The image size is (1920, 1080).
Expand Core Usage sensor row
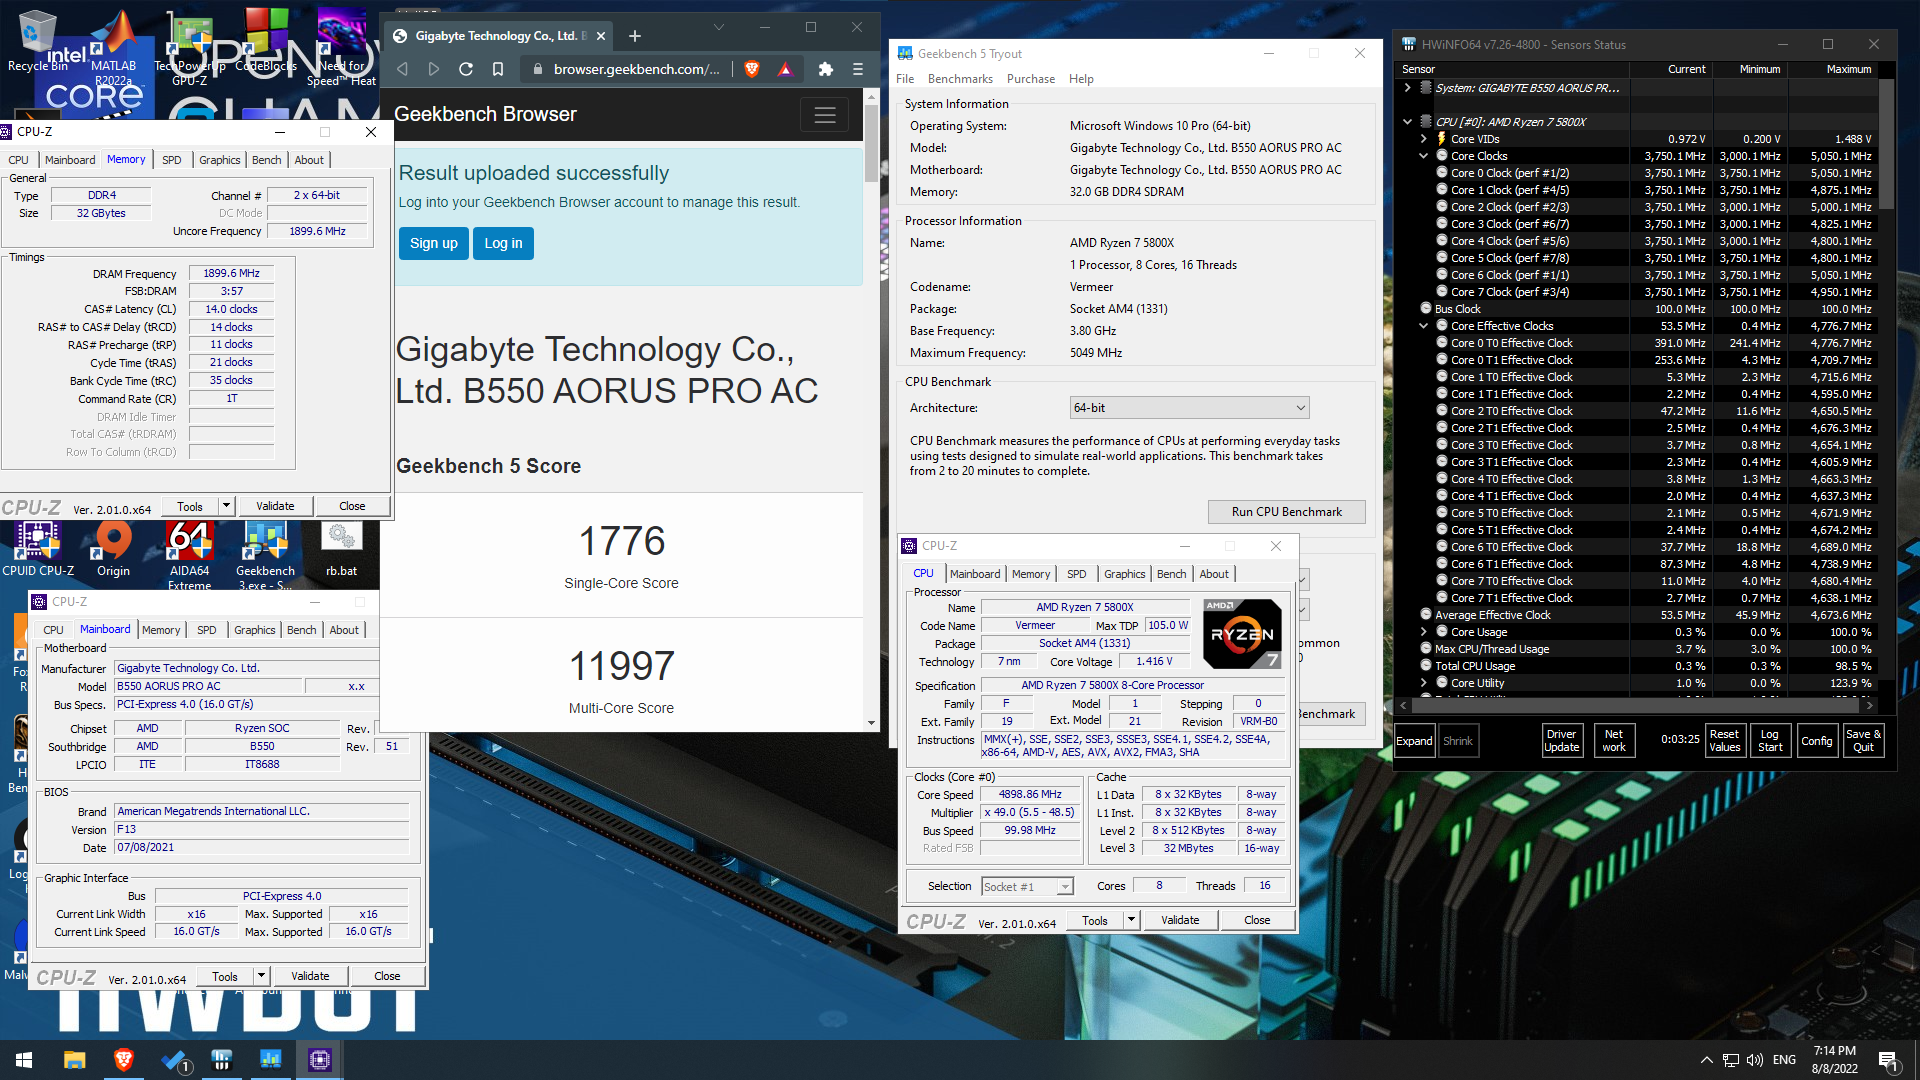[x=1424, y=632]
